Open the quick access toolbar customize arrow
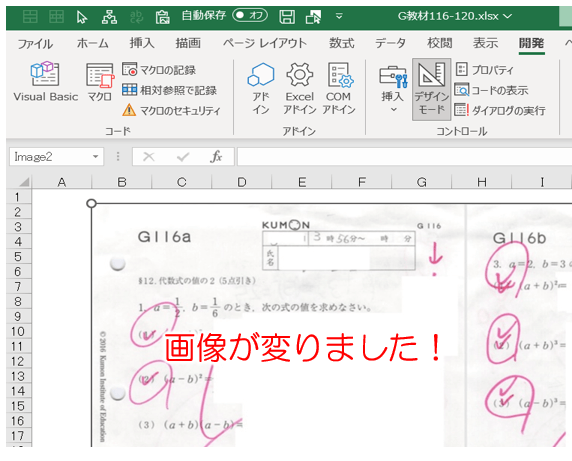Image resolution: width=572 pixels, height=461 pixels. [x=339, y=16]
